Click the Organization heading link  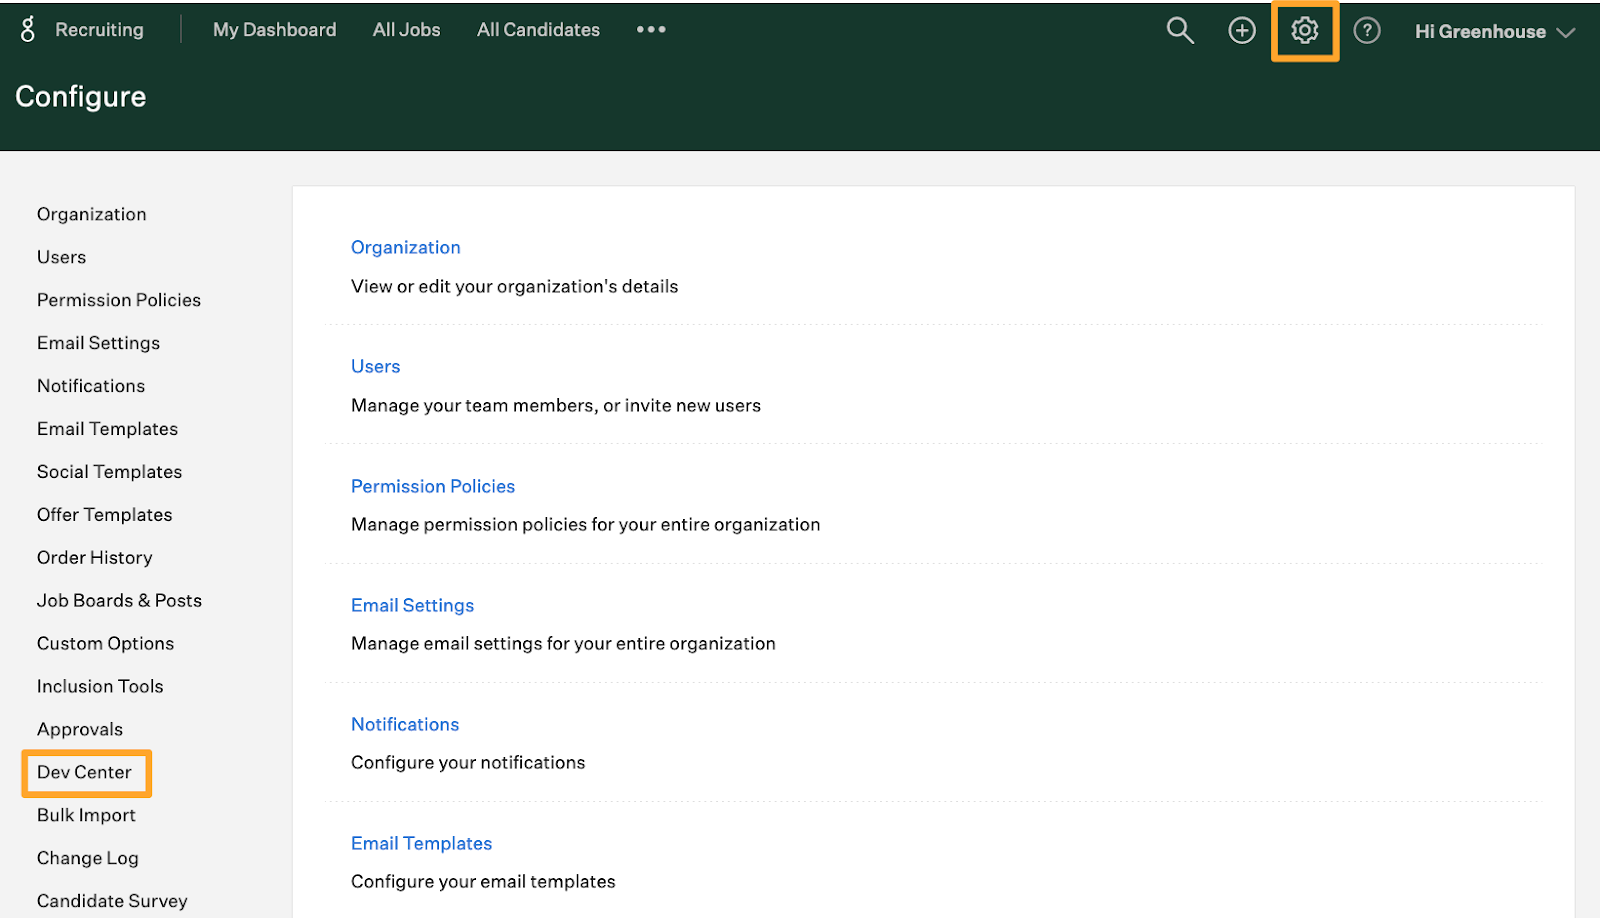click(x=405, y=247)
